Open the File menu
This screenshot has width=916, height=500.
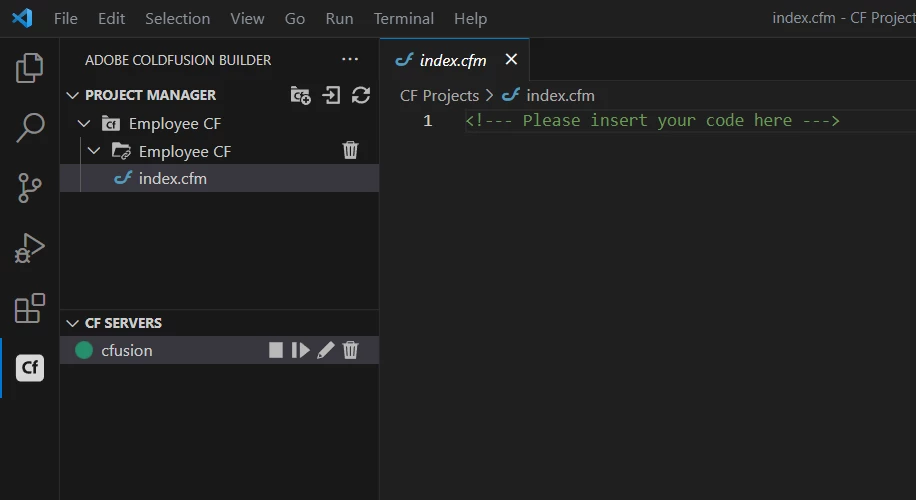tap(65, 19)
